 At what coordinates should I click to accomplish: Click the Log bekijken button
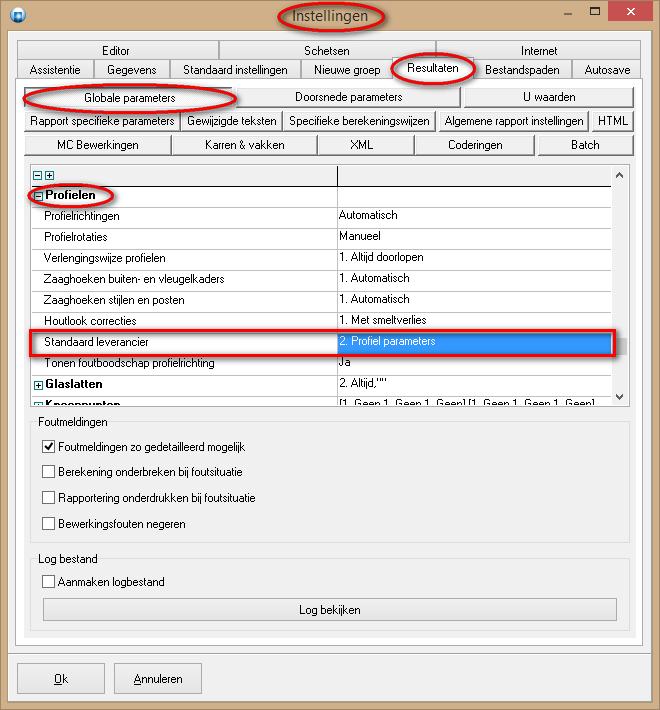click(330, 609)
